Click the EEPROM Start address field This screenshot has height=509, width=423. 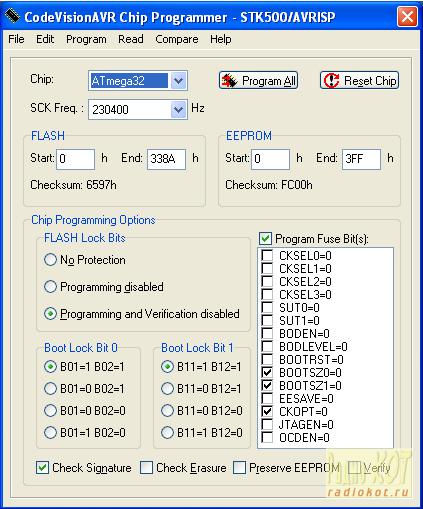click(x=271, y=159)
